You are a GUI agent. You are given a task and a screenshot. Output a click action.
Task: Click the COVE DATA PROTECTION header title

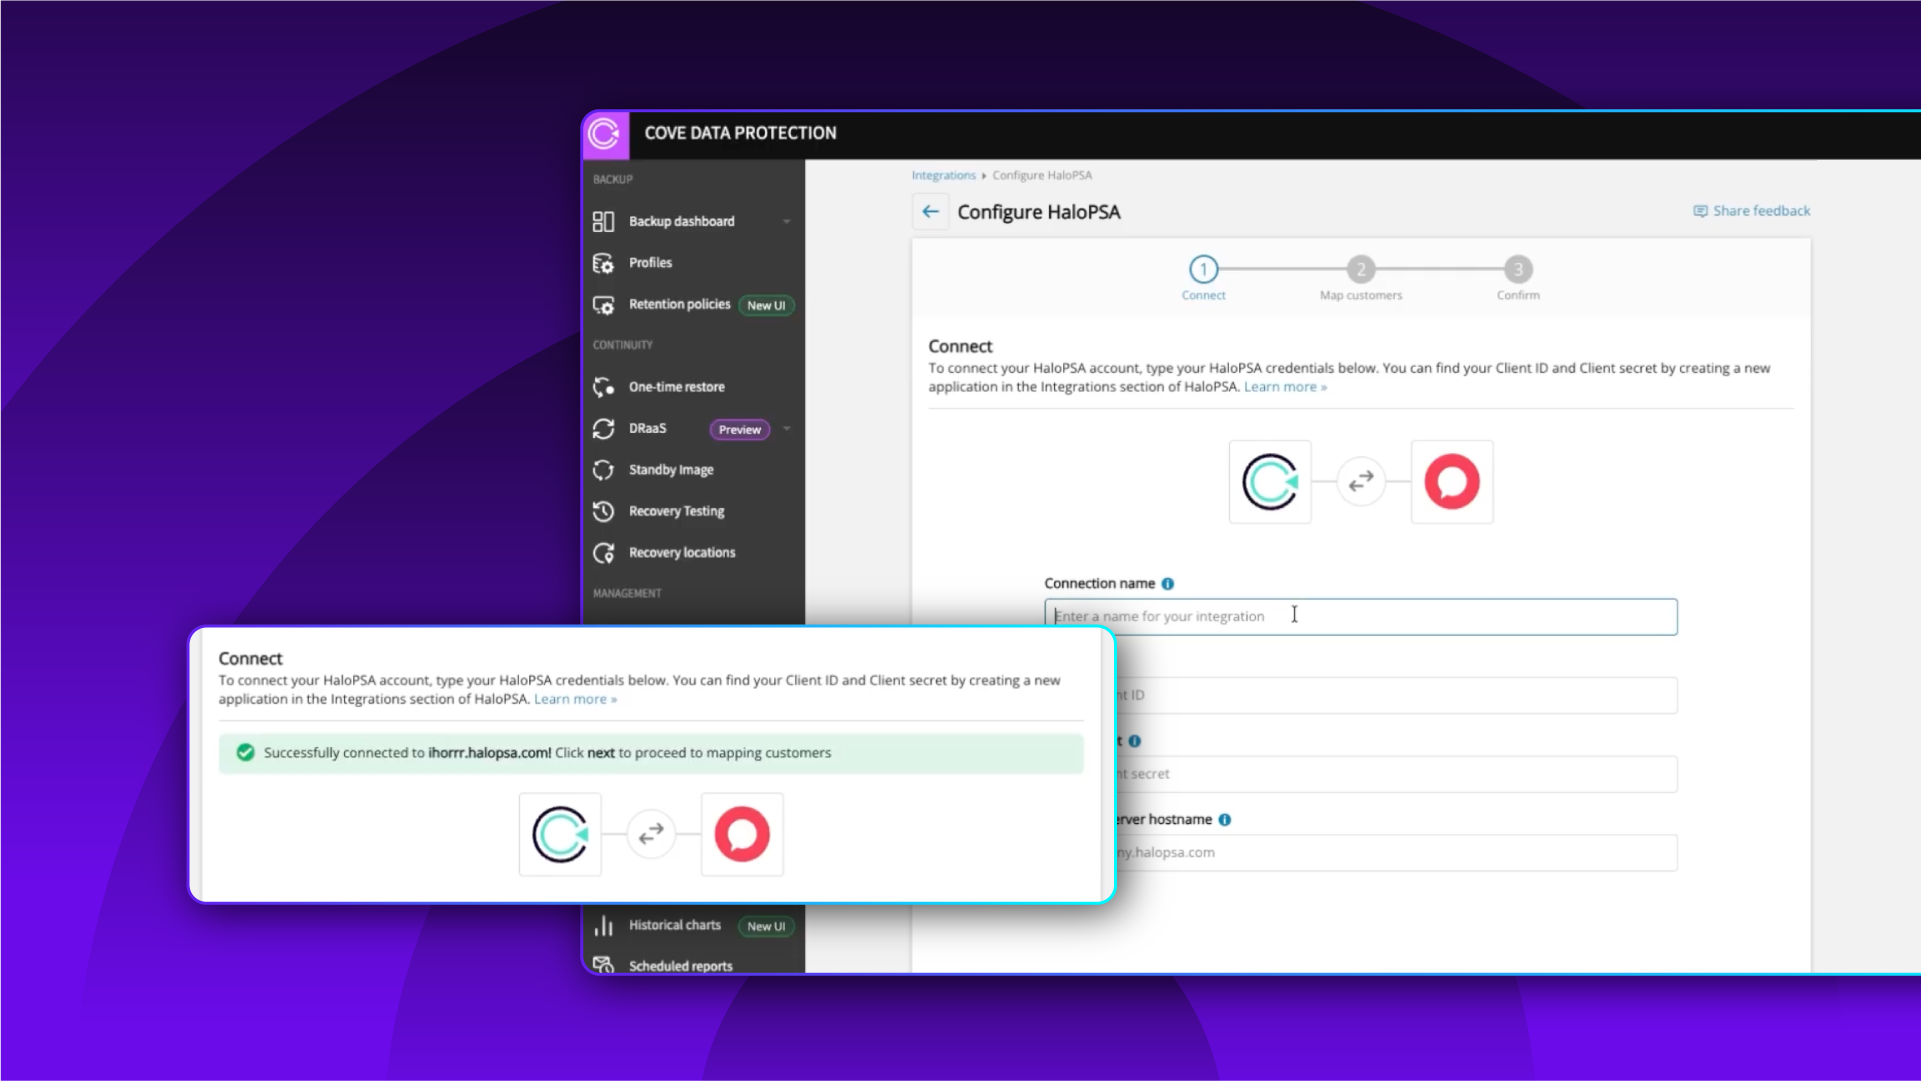740,133
